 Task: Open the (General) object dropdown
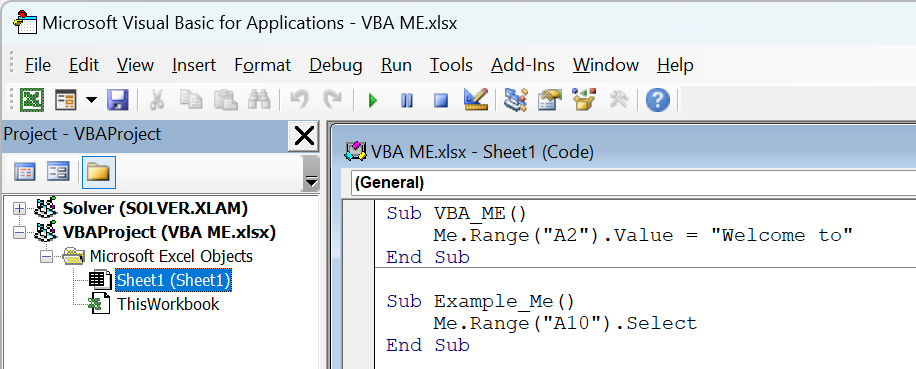click(x=633, y=183)
